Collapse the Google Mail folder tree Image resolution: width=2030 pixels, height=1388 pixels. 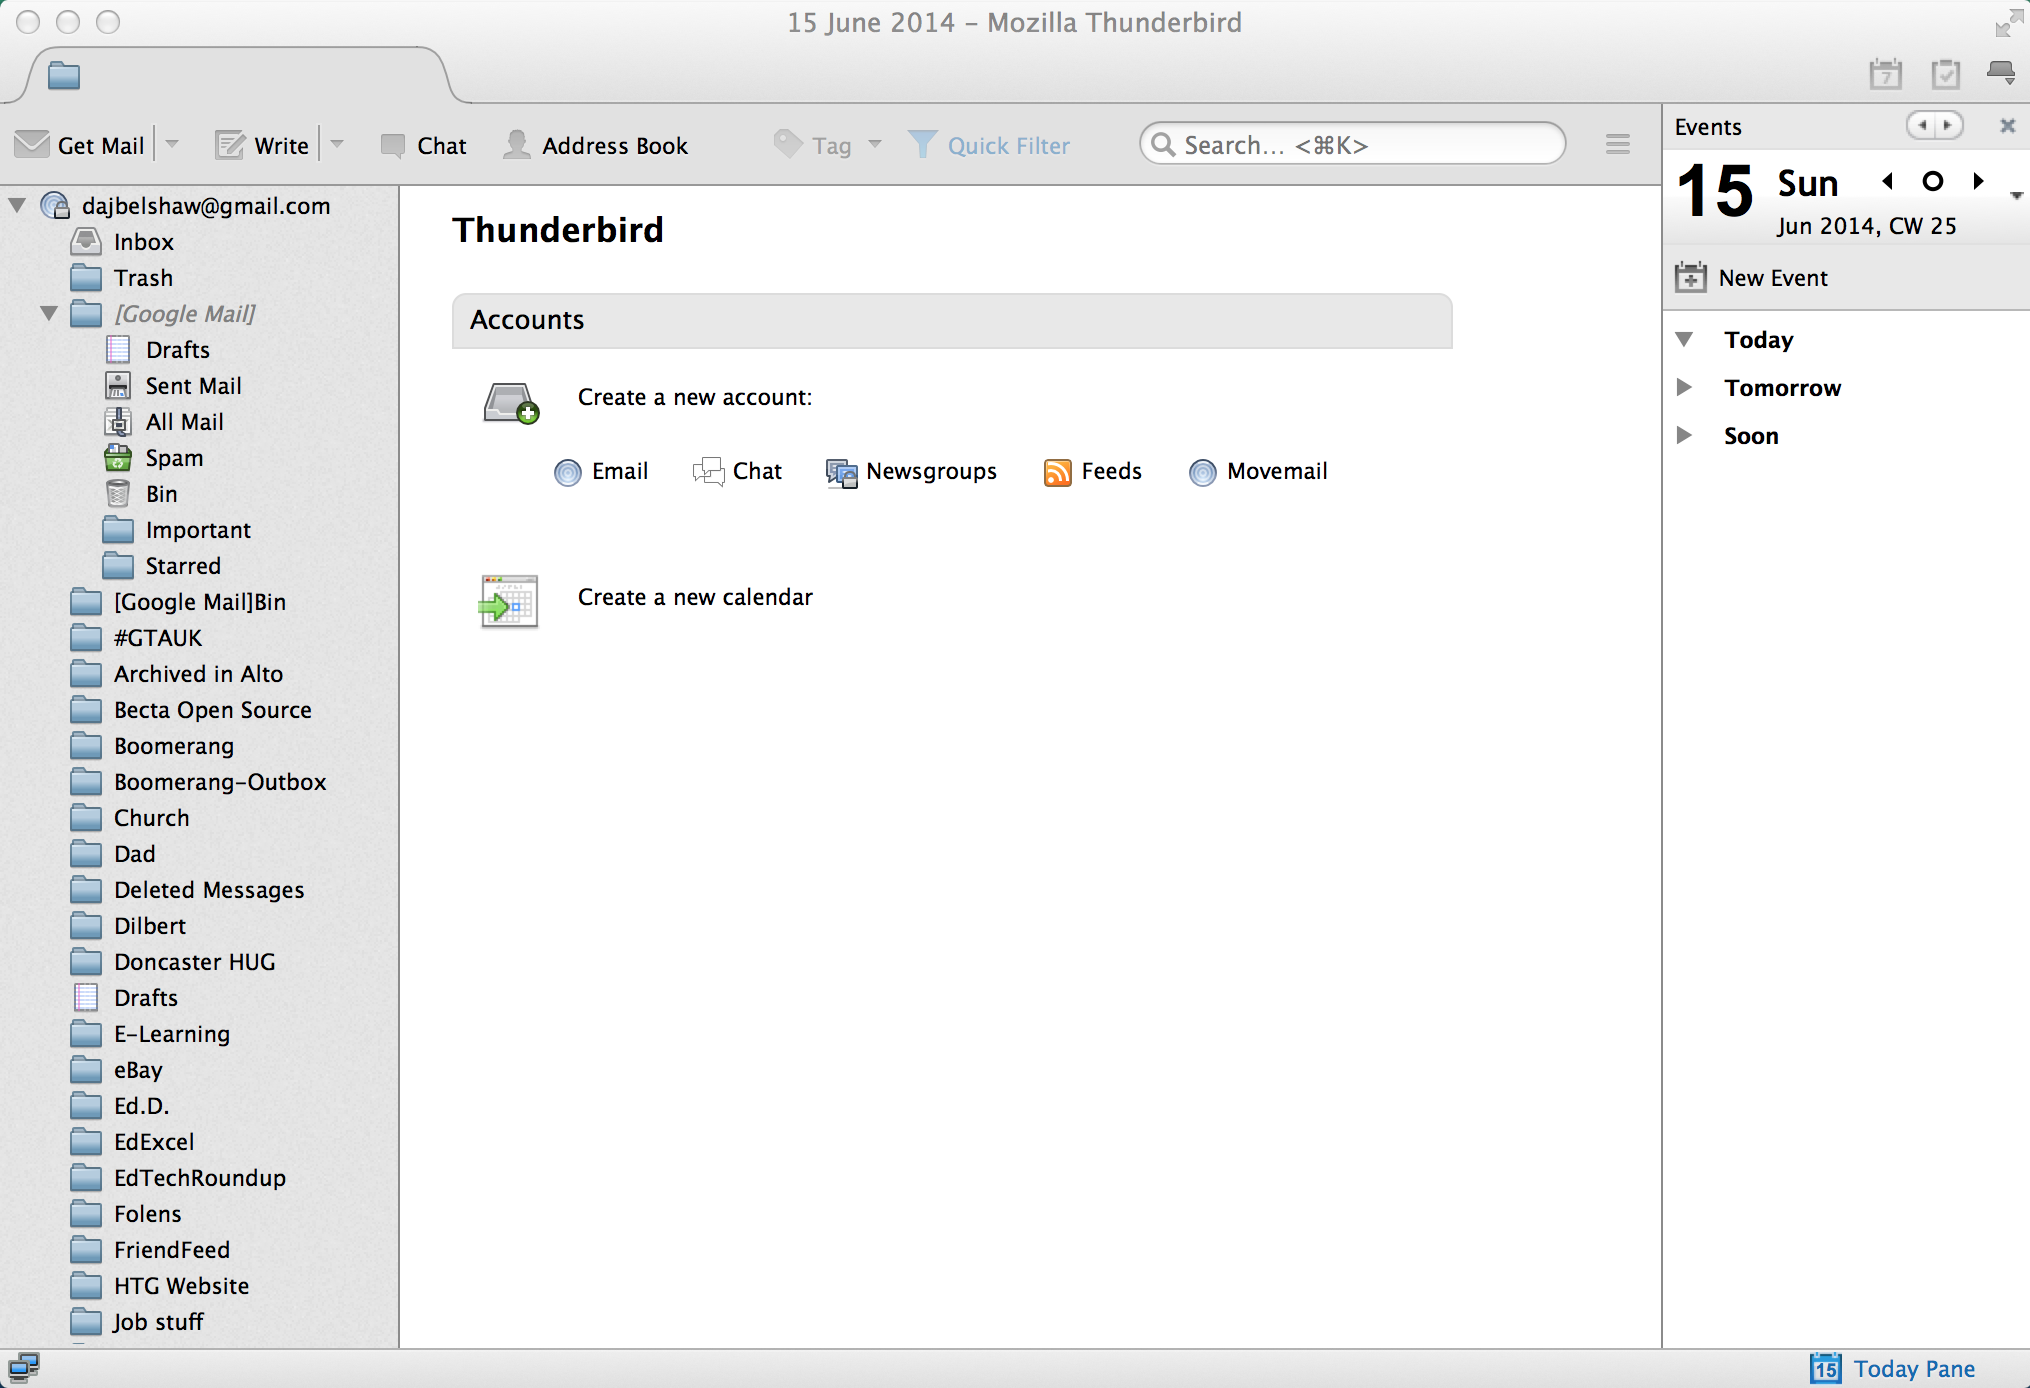click(49, 313)
